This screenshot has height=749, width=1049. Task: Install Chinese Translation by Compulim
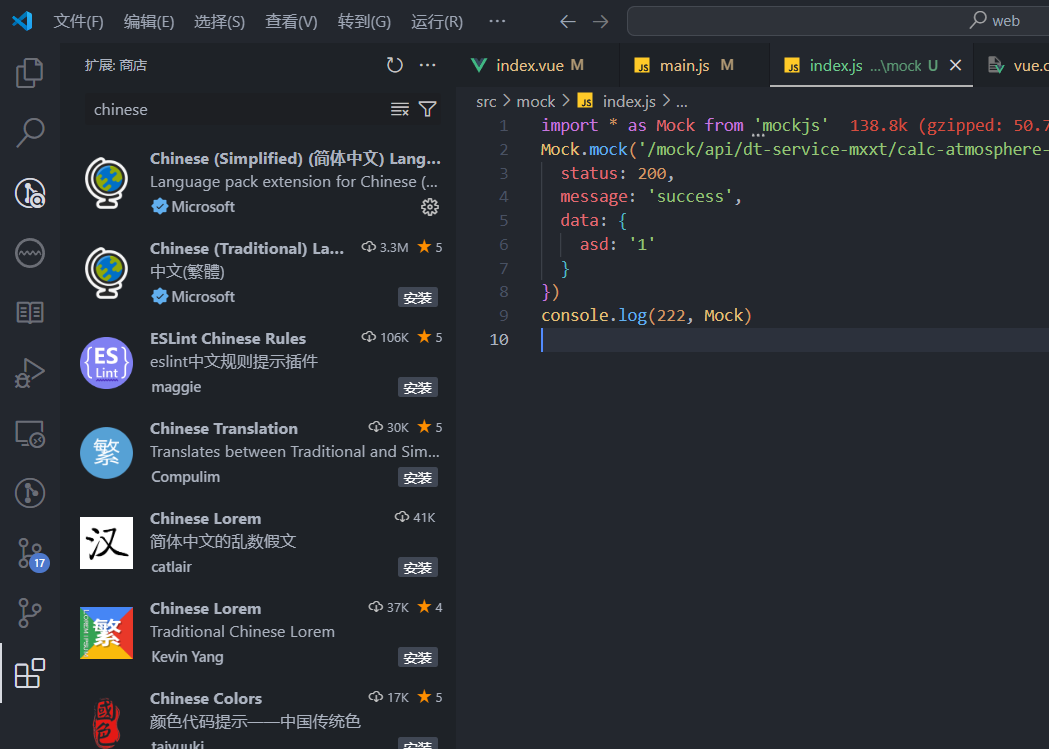click(x=417, y=477)
